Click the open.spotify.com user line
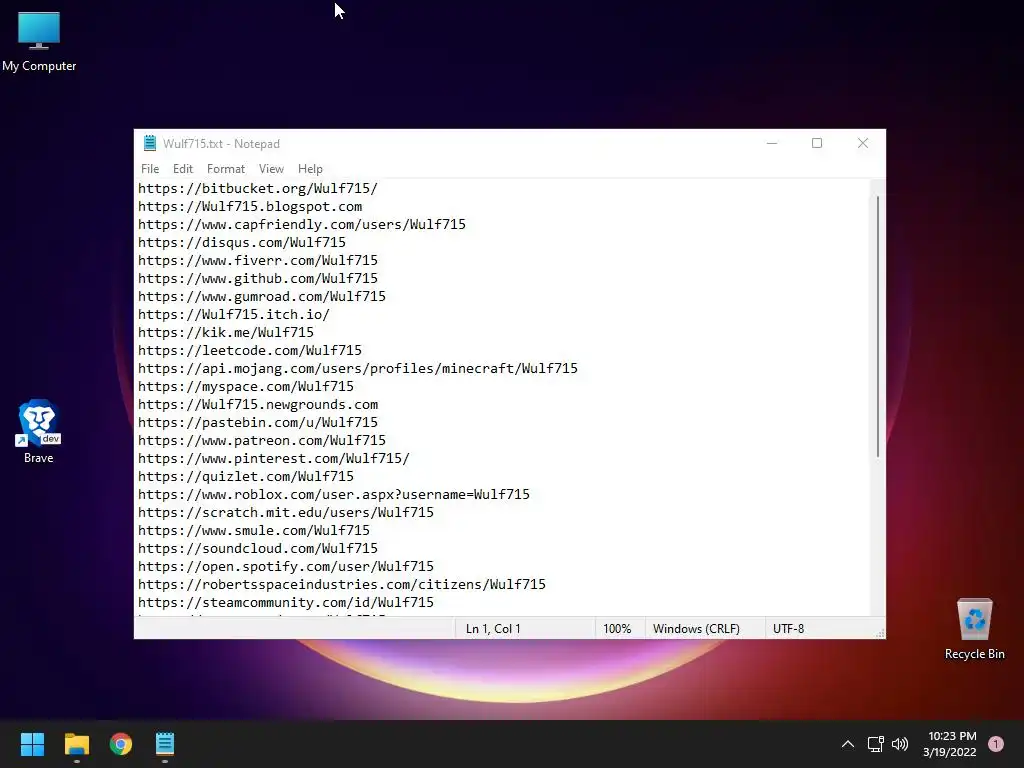This screenshot has width=1024, height=768. pos(285,567)
